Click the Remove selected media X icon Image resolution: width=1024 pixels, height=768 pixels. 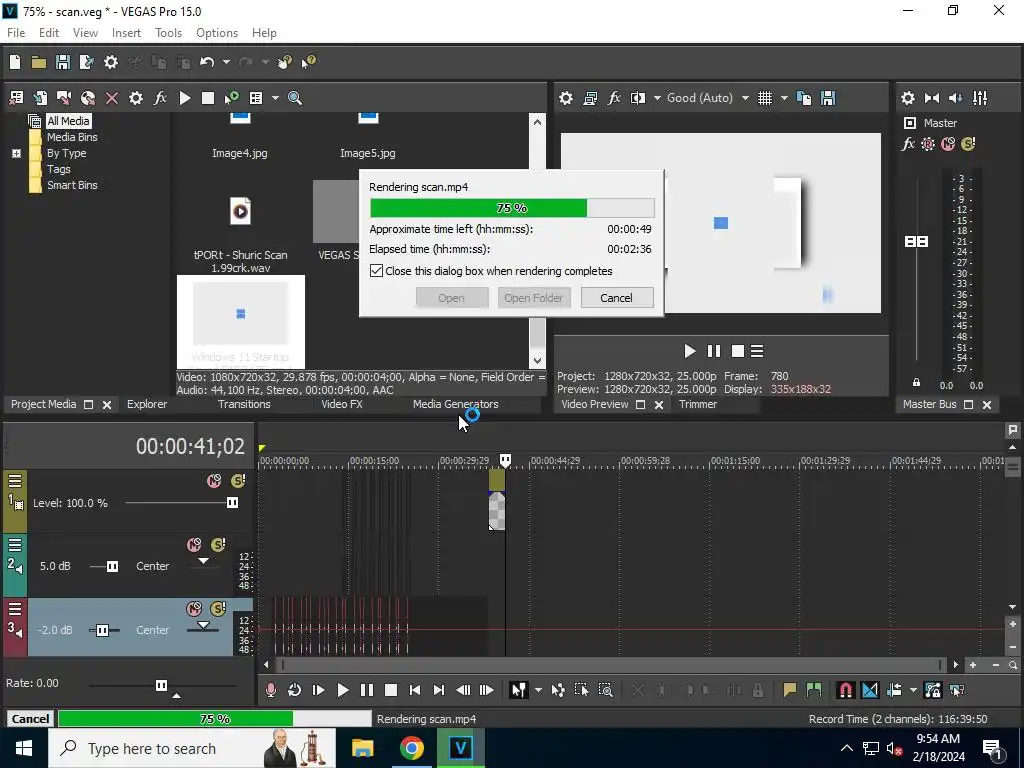click(112, 98)
